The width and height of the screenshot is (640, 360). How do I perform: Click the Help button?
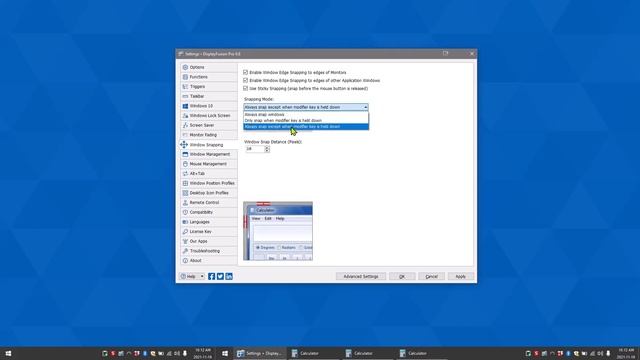(189, 276)
